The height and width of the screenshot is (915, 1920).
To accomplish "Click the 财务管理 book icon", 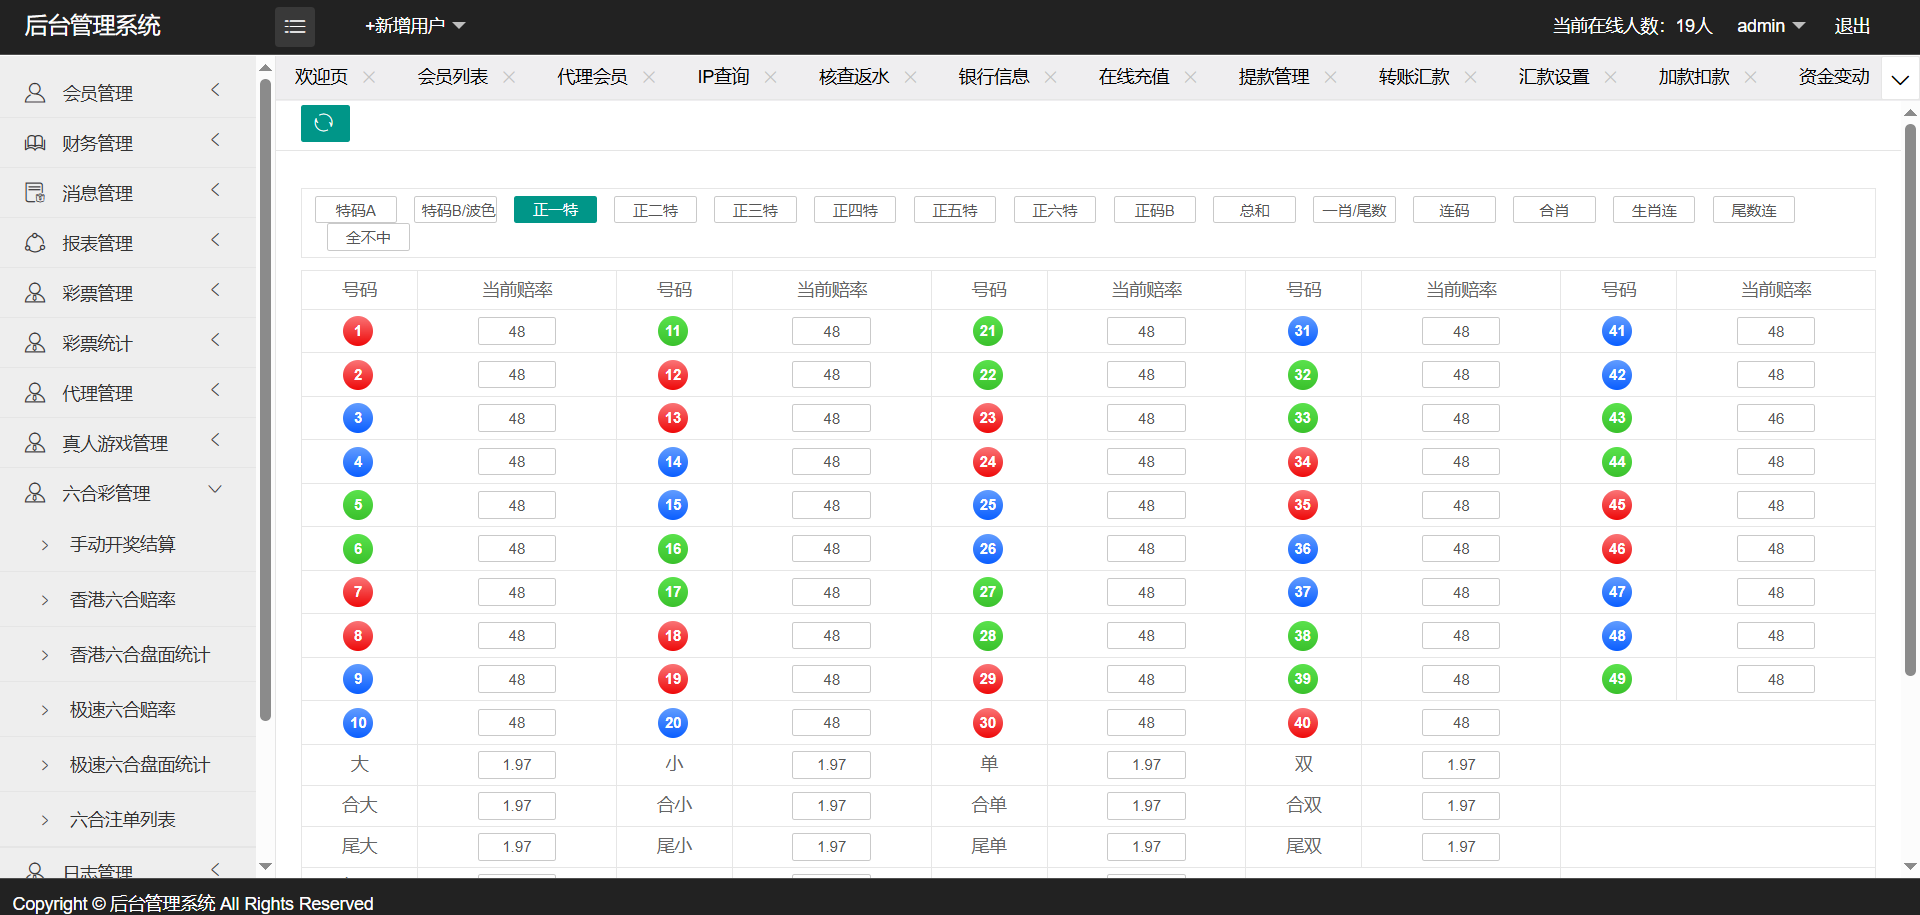I will pos(35,143).
